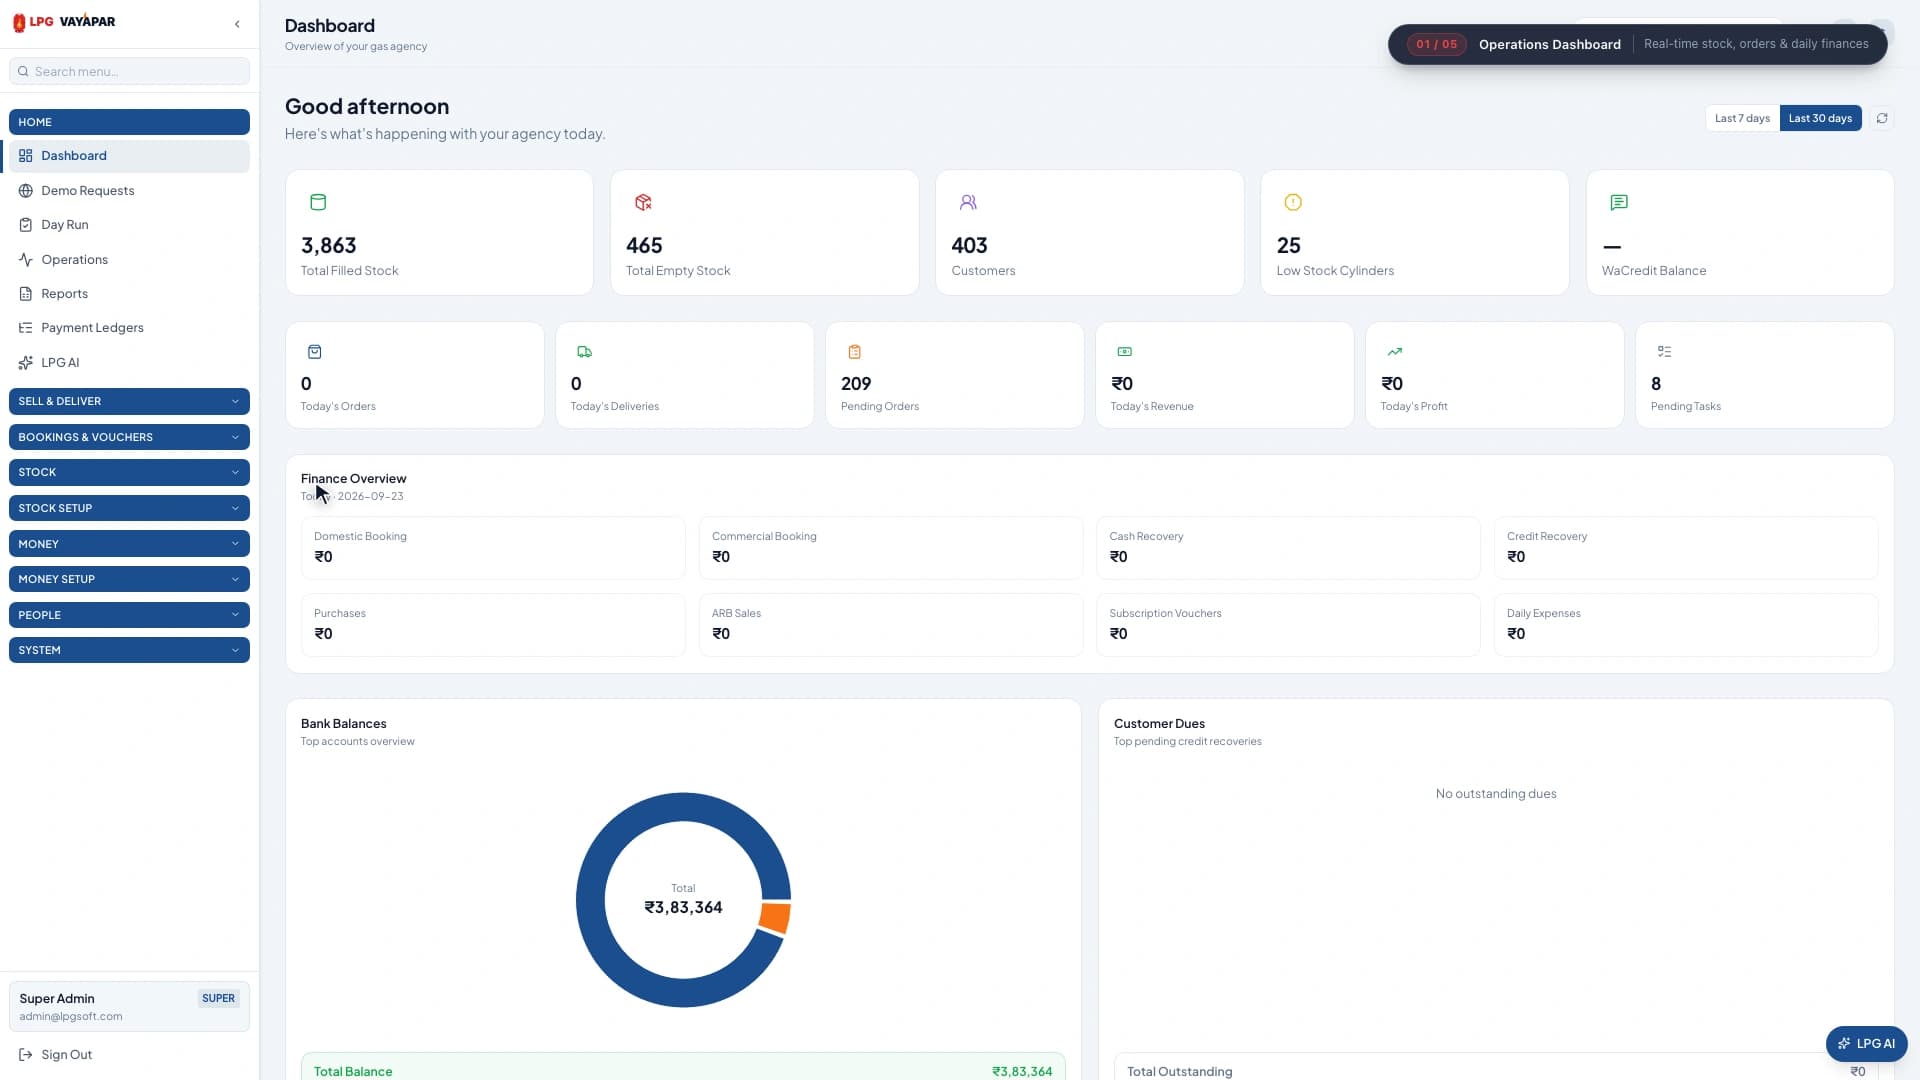Click the WaCredit Balance message icon
The width and height of the screenshot is (1920, 1080).
(x=1619, y=202)
